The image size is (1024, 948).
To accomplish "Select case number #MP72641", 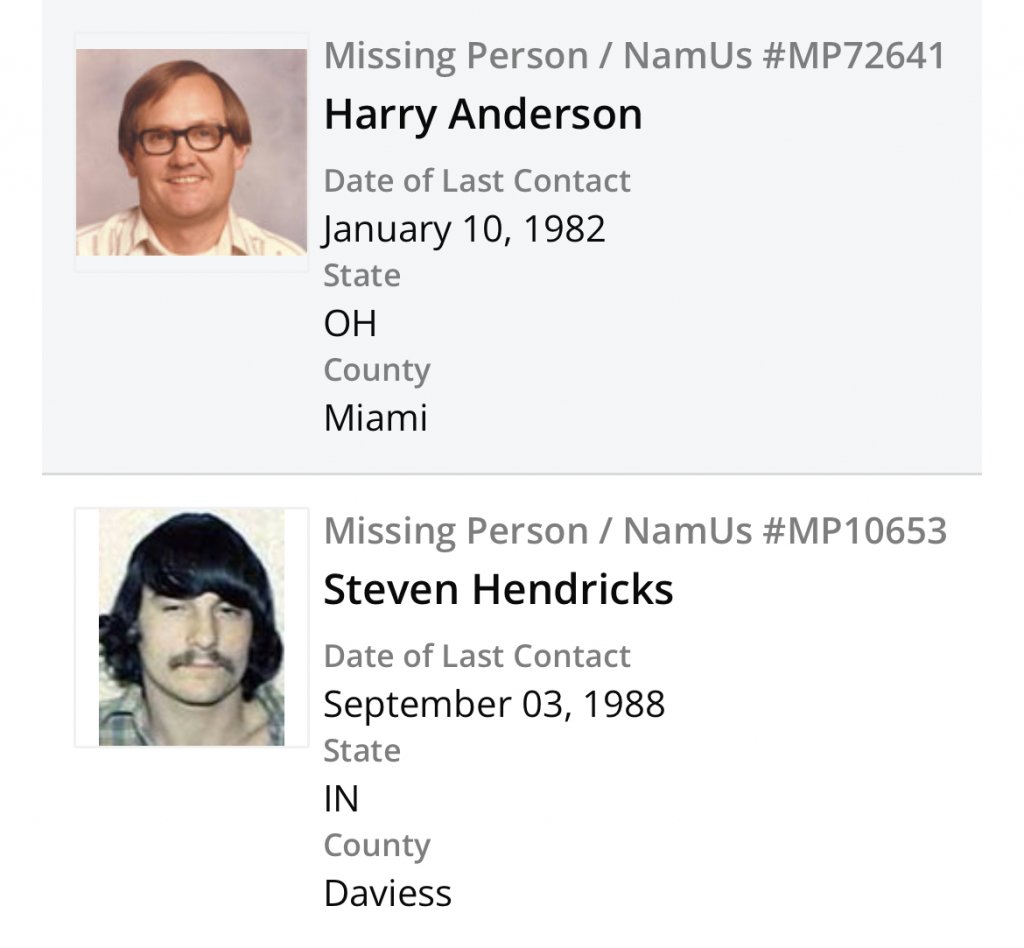I will (x=853, y=56).
